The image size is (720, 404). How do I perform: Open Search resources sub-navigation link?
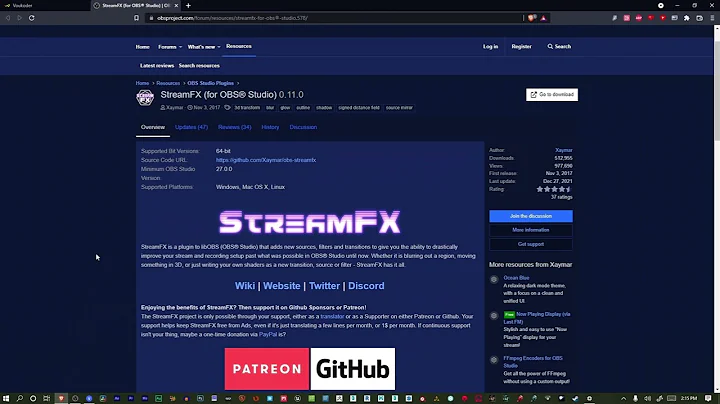(x=199, y=66)
